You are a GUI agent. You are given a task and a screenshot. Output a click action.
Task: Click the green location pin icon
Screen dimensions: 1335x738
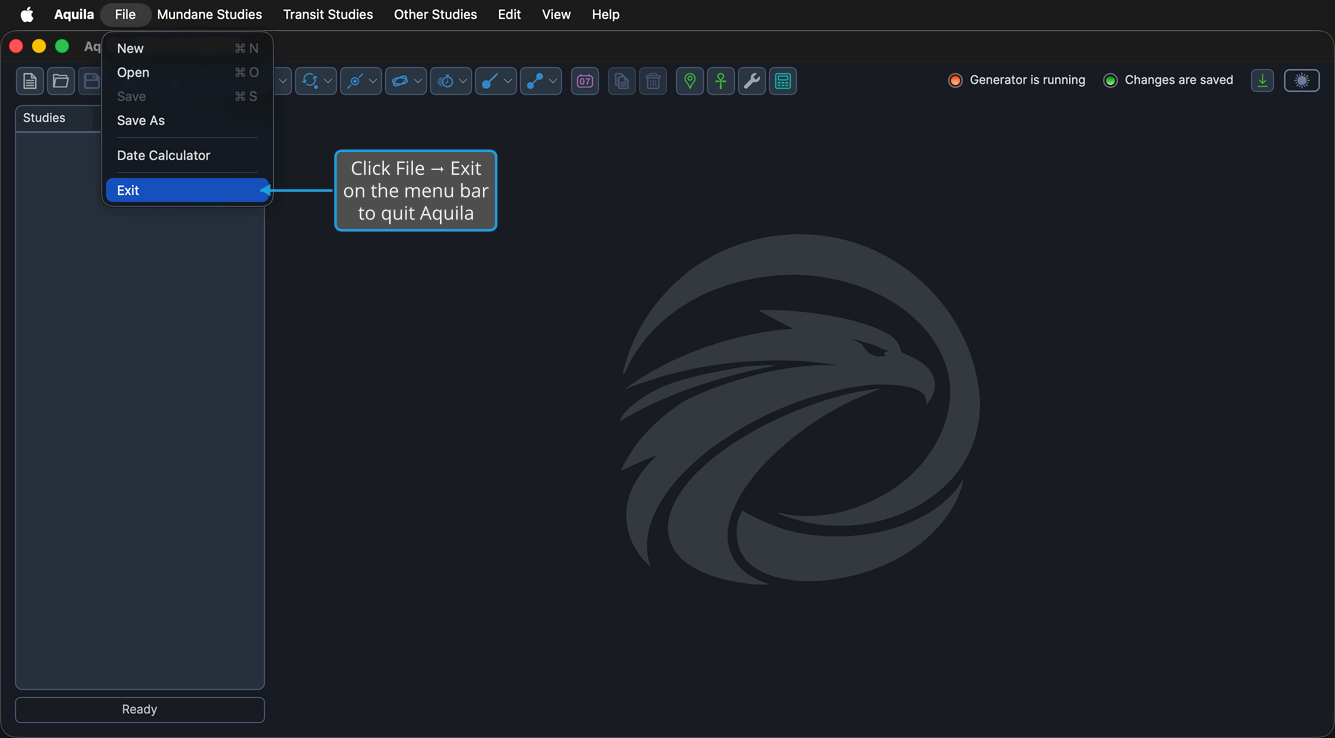pyautogui.click(x=690, y=81)
